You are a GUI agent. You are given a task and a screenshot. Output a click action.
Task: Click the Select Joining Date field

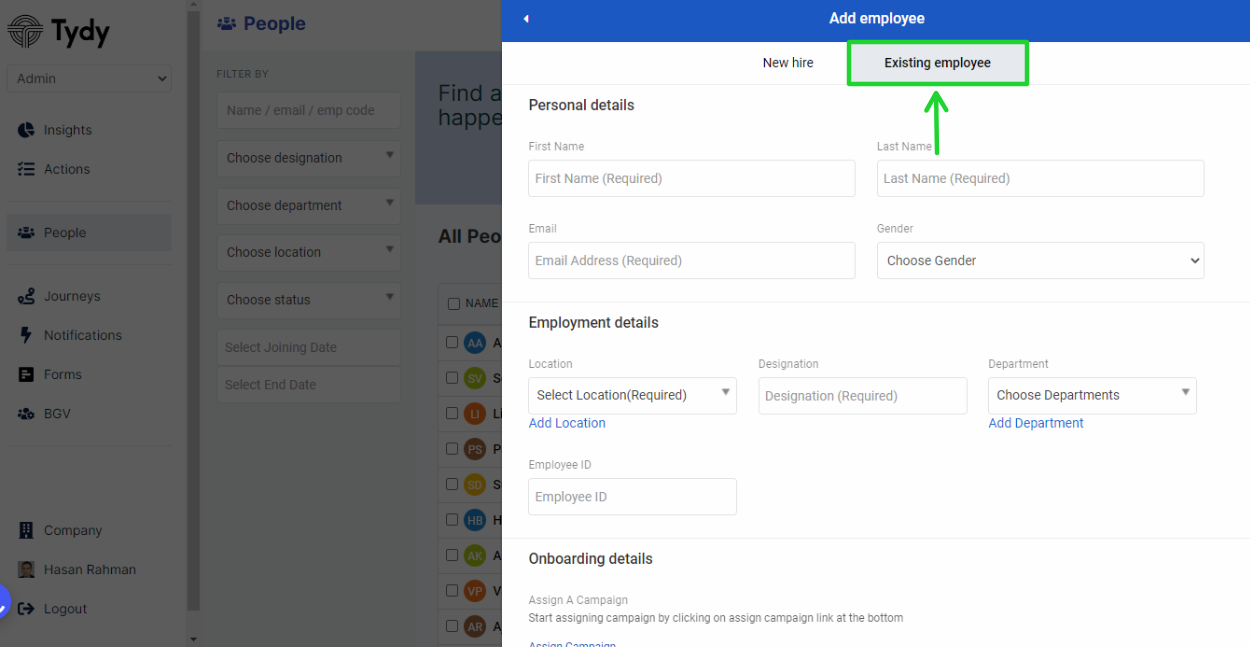click(x=309, y=347)
